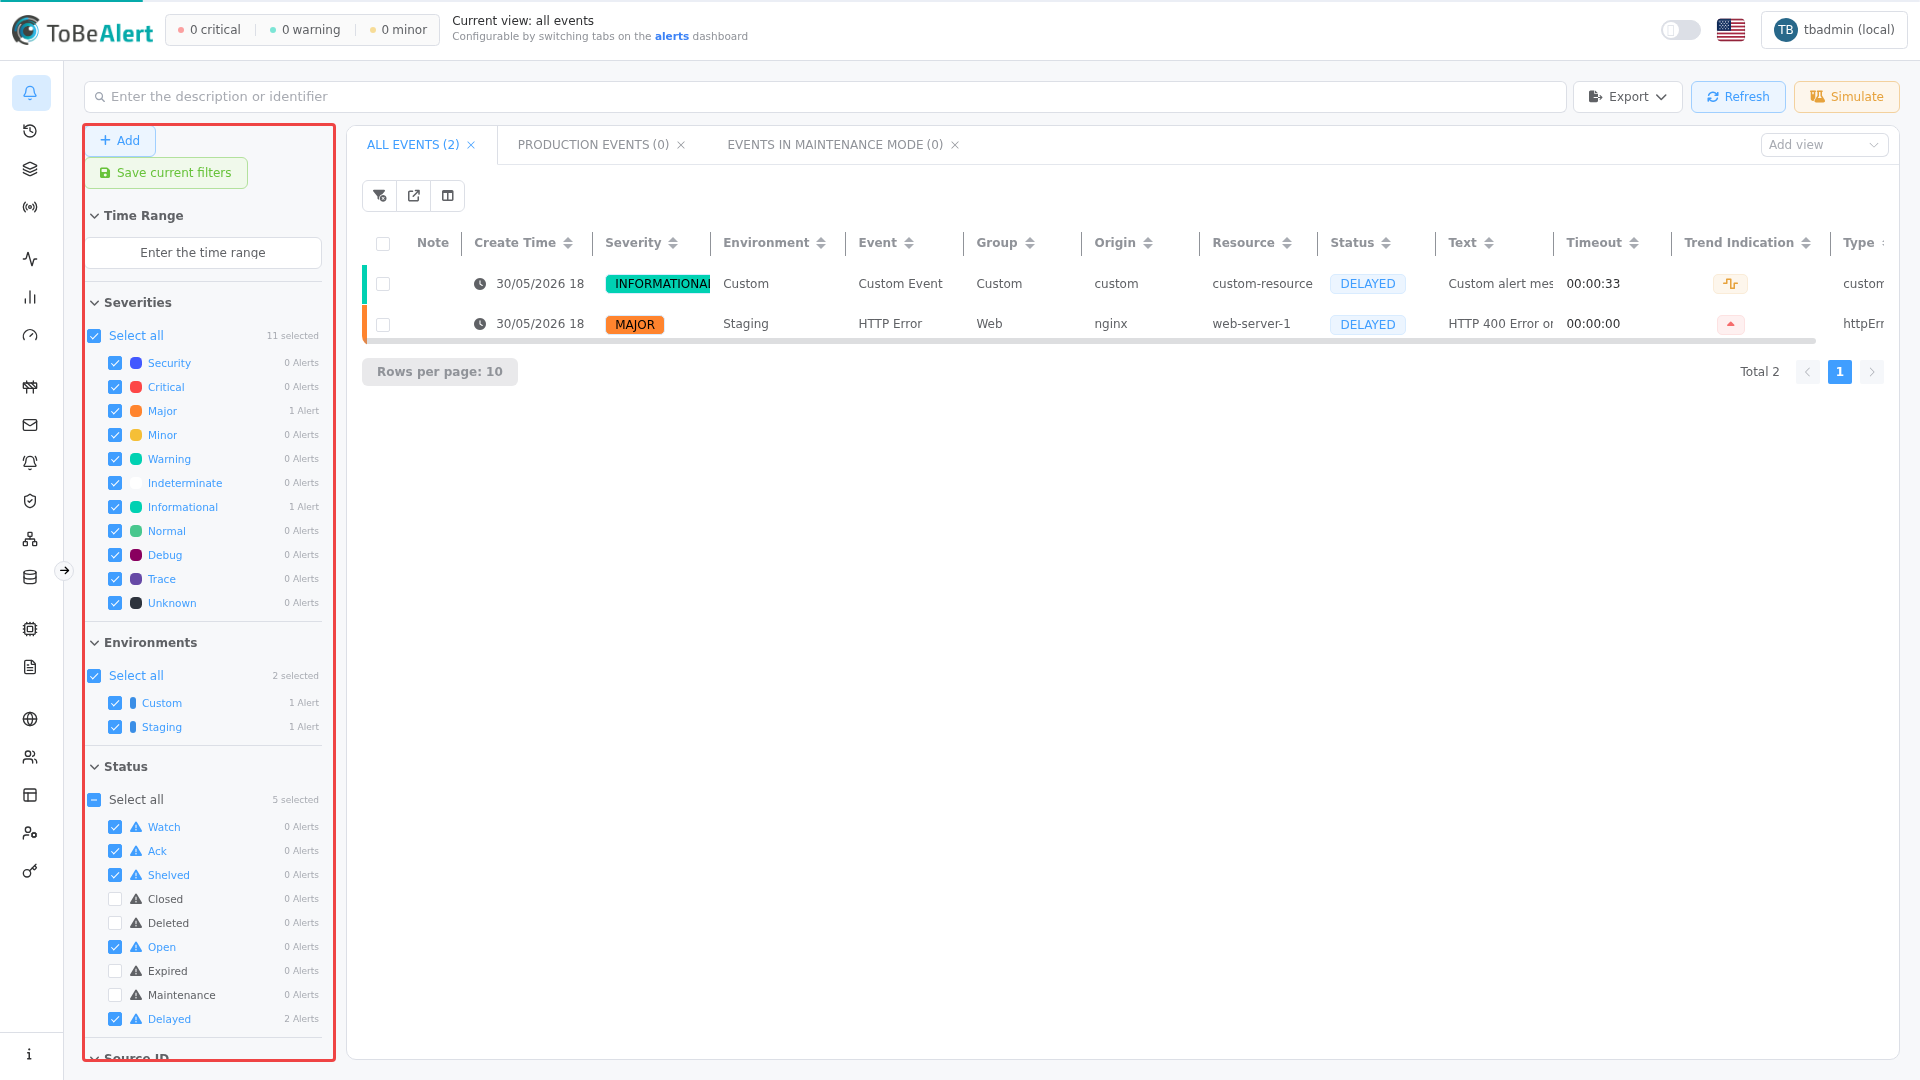The width and height of the screenshot is (1920, 1080).
Task: Click the open-in-new-window icon above table
Action: pos(414,196)
